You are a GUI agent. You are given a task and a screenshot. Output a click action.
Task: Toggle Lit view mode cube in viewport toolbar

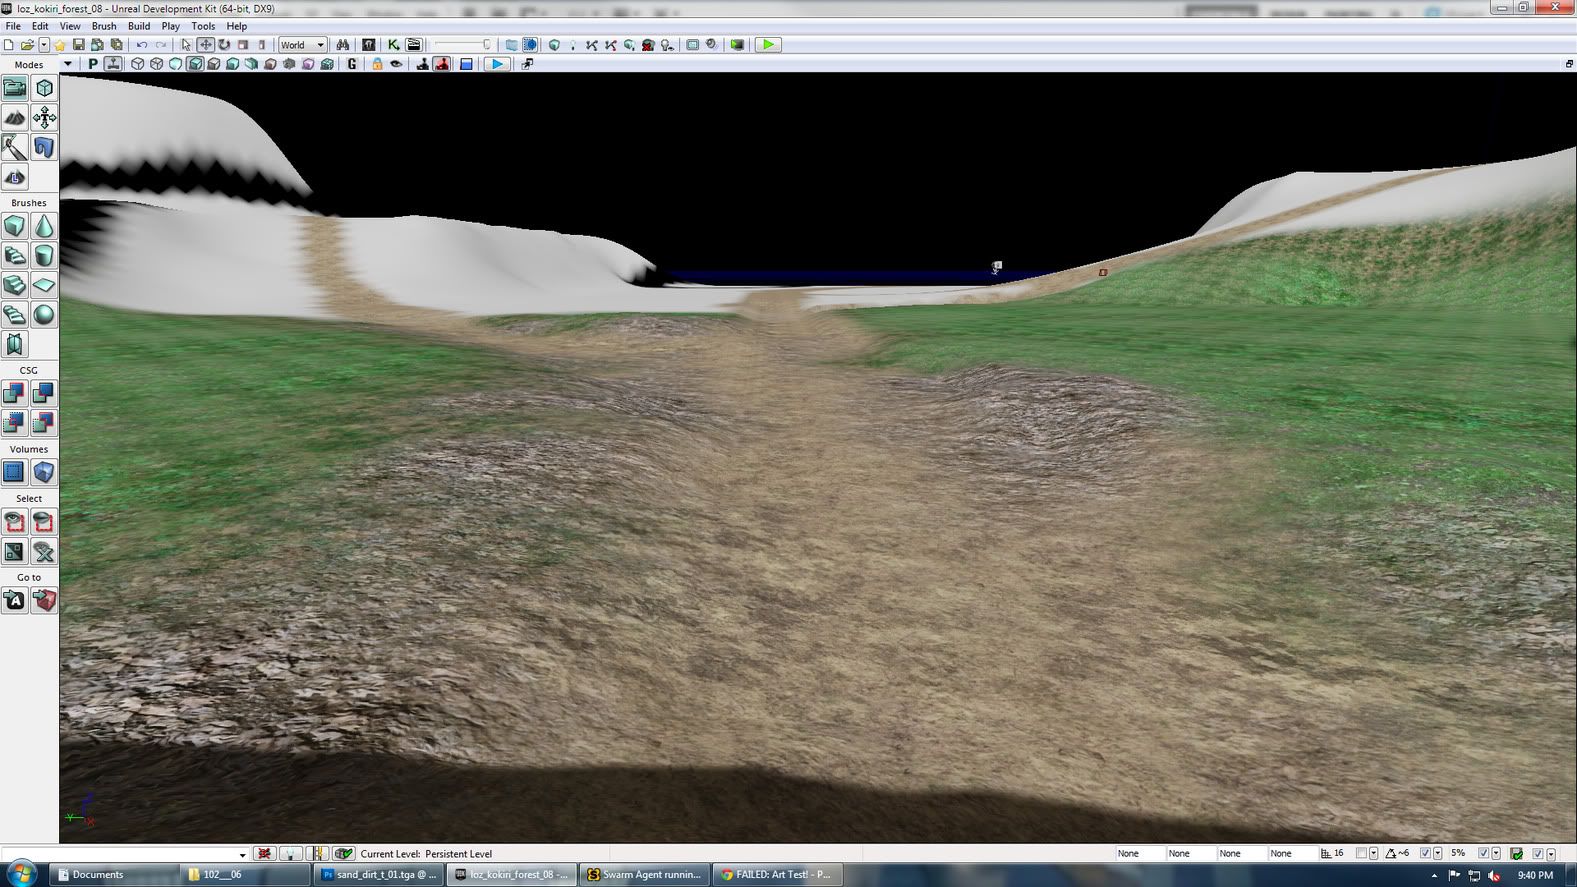pos(195,64)
